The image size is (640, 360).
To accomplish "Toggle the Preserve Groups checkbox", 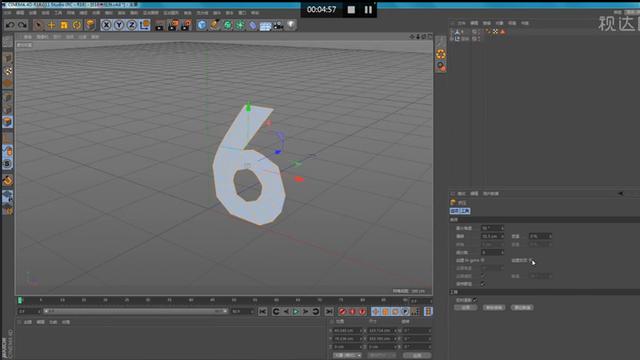I will pyautogui.click(x=483, y=284).
